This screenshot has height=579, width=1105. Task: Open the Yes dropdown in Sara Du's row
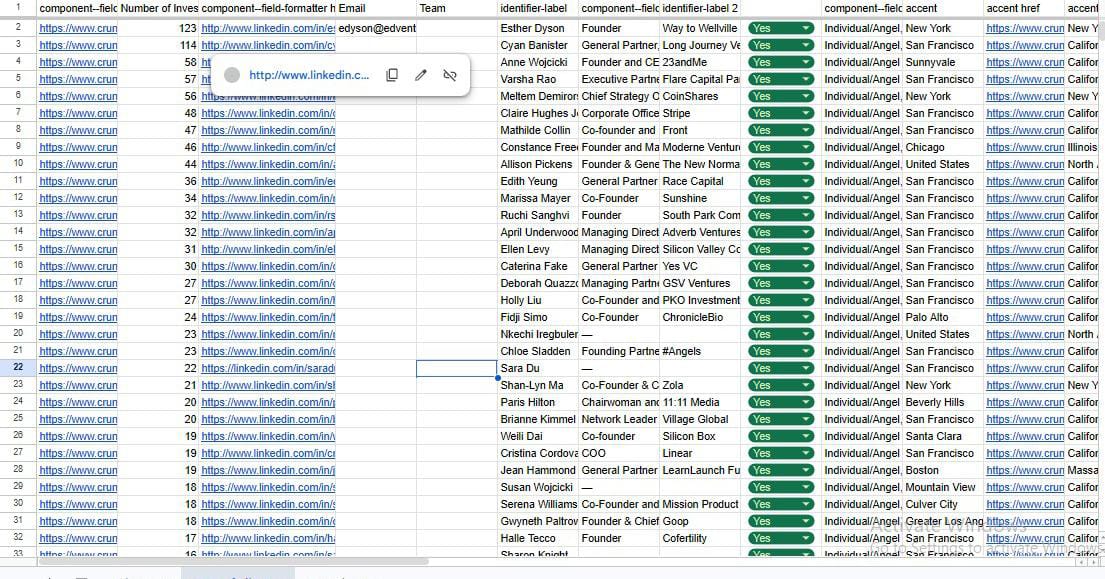781,368
